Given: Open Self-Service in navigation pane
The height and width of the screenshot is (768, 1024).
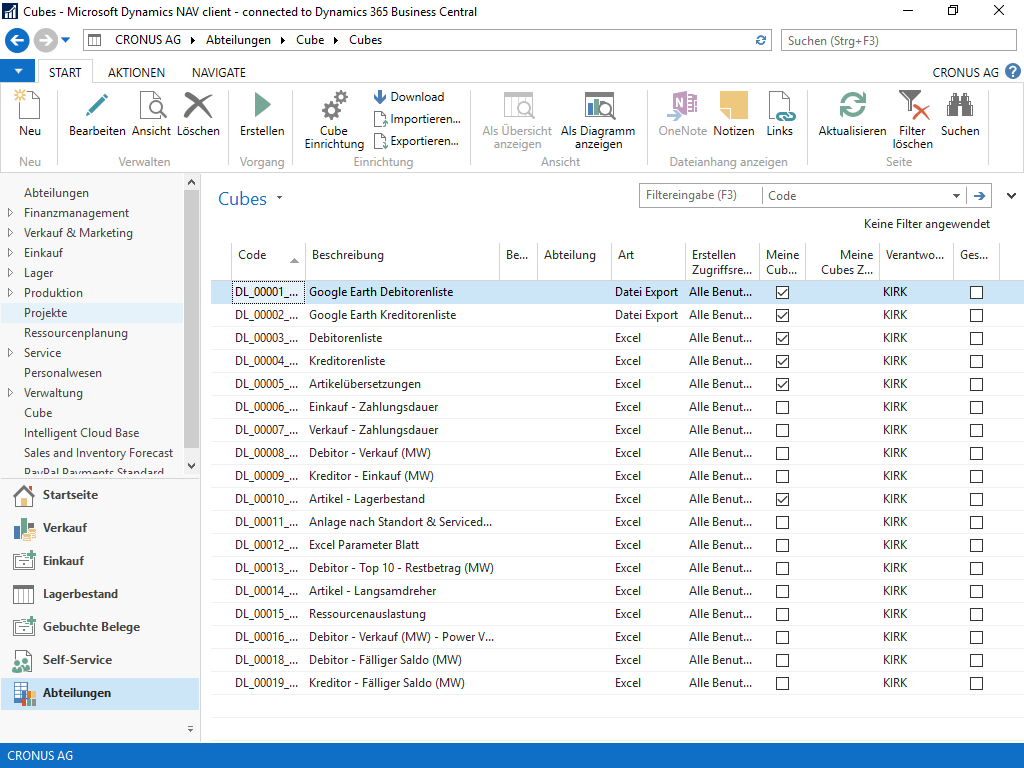Looking at the screenshot, I should [x=99, y=660].
